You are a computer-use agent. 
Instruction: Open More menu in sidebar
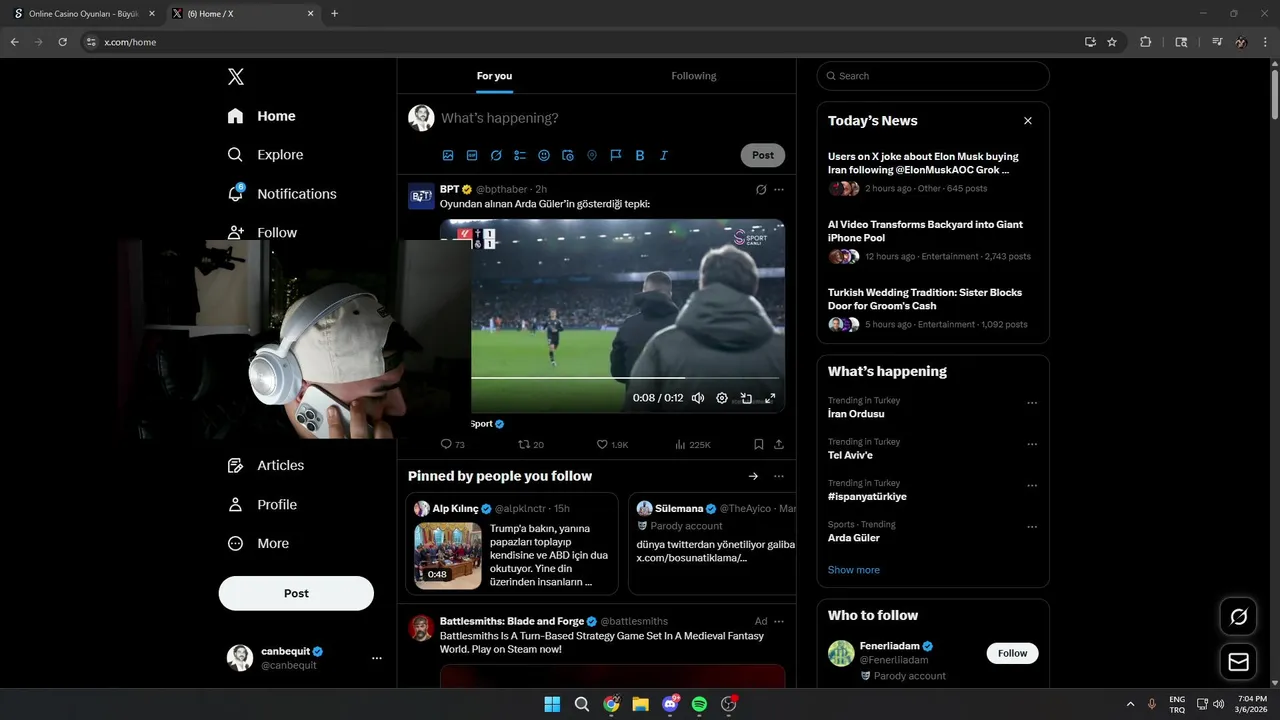click(258, 544)
